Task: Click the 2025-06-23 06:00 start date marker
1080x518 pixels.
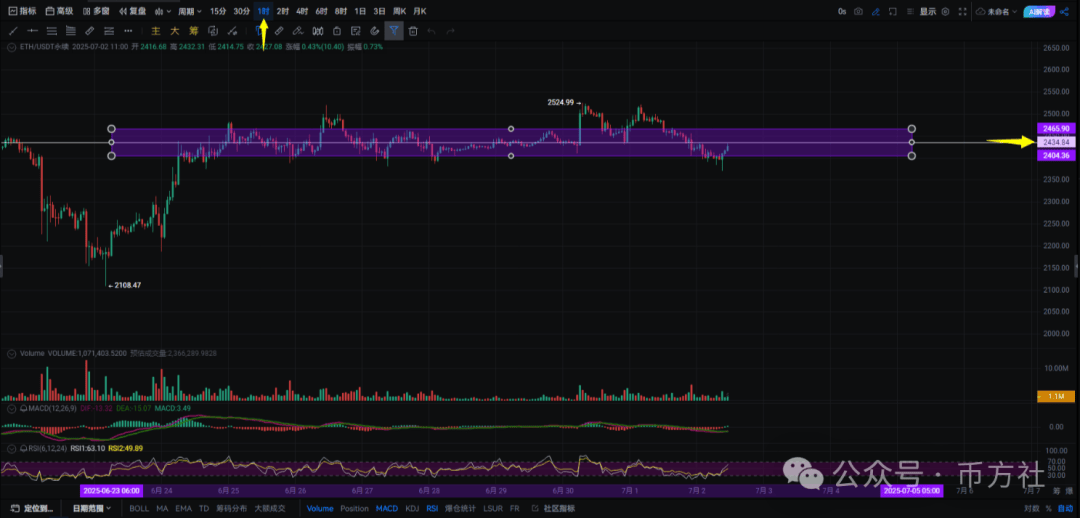Action: tap(110, 491)
